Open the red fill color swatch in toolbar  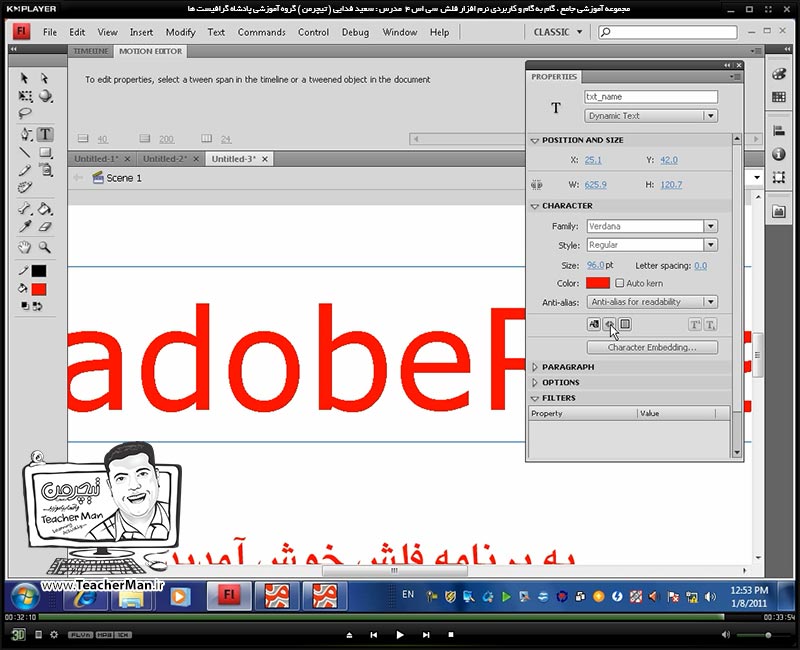(39, 289)
